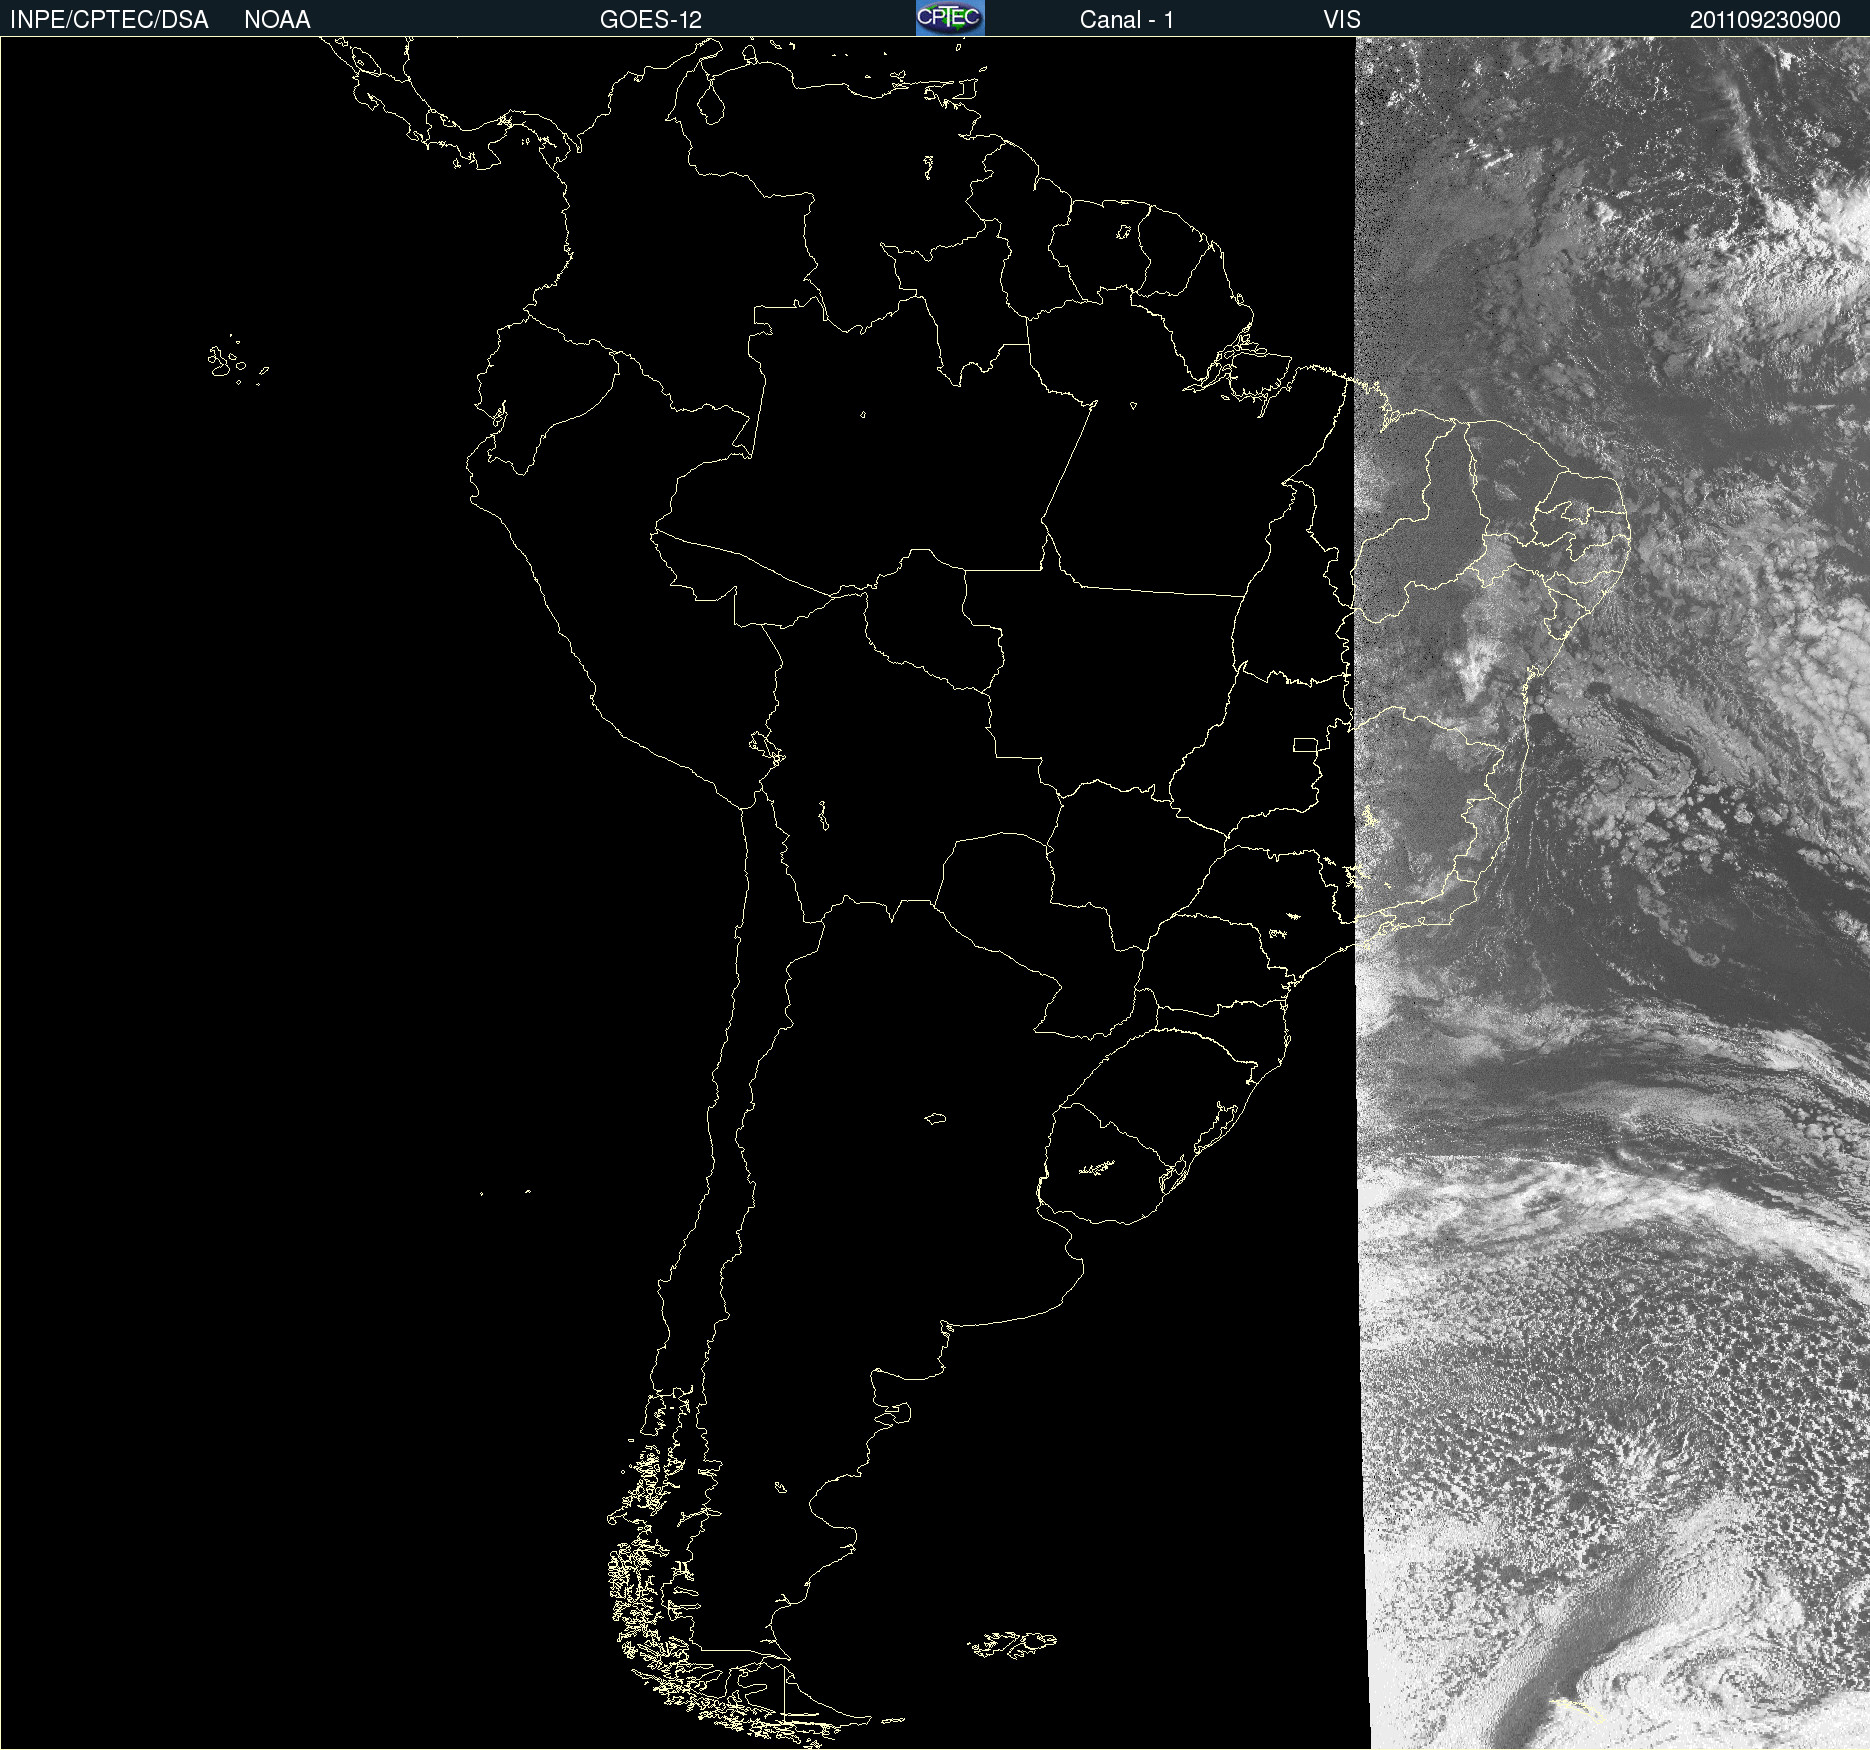Click the VIS channel label
1870x1750 pixels.
point(1342,20)
